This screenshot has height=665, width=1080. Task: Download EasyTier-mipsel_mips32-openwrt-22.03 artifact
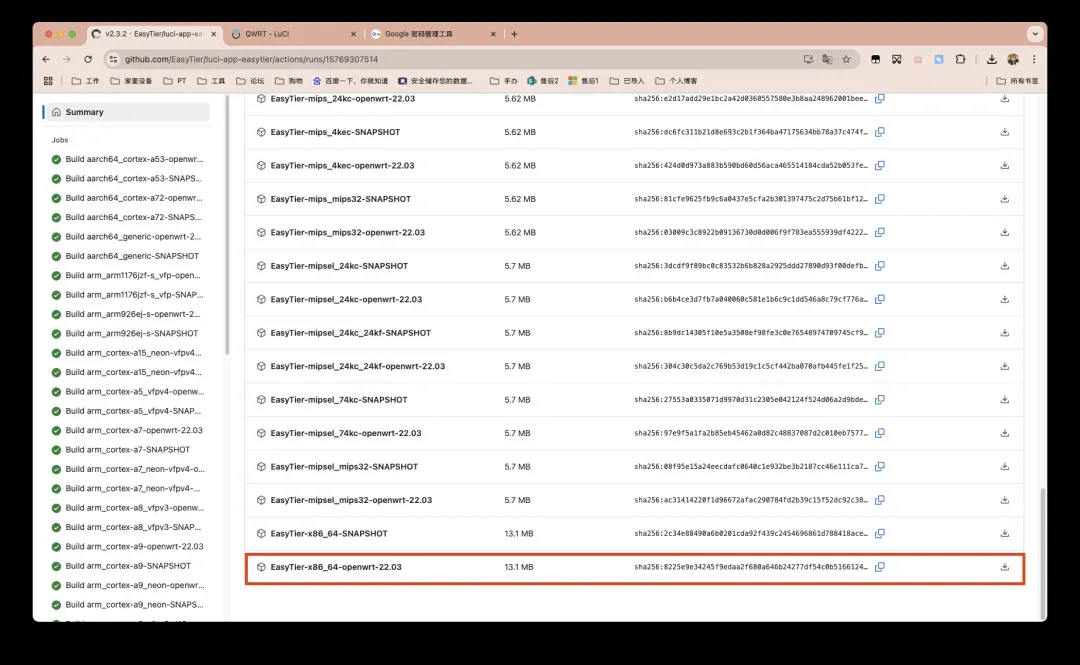[1004, 500]
